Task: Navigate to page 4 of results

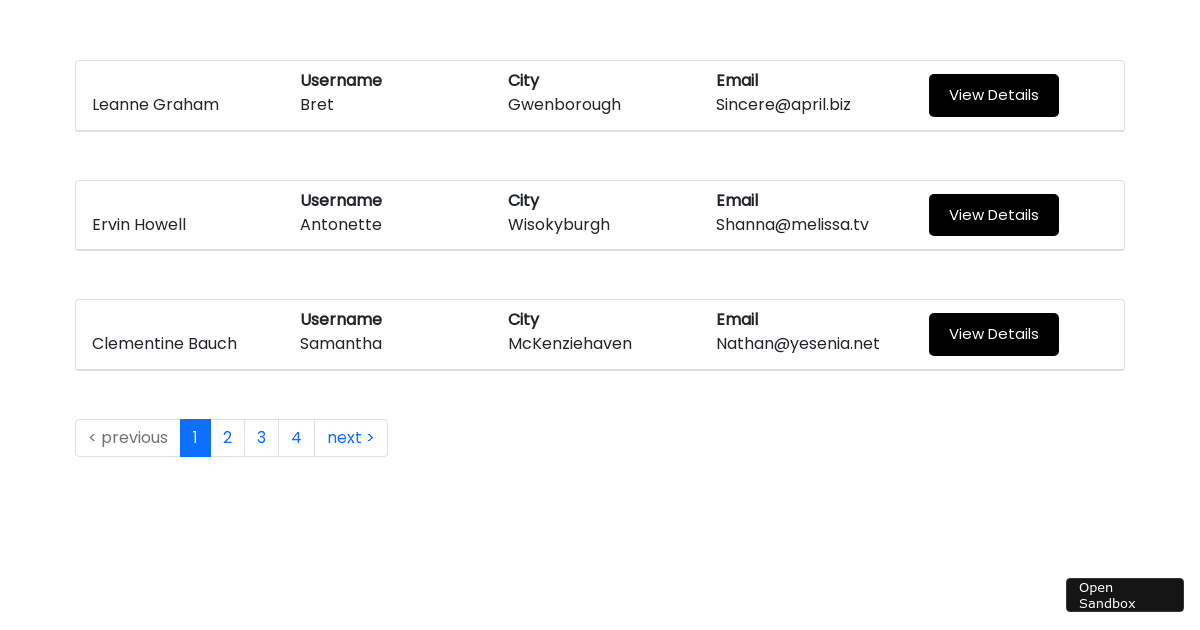Action: (x=296, y=438)
